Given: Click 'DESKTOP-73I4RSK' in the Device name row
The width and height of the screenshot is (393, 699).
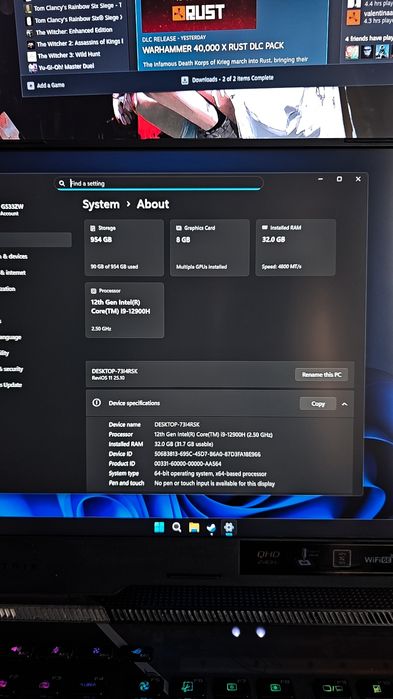Looking at the screenshot, I should (x=177, y=424).
